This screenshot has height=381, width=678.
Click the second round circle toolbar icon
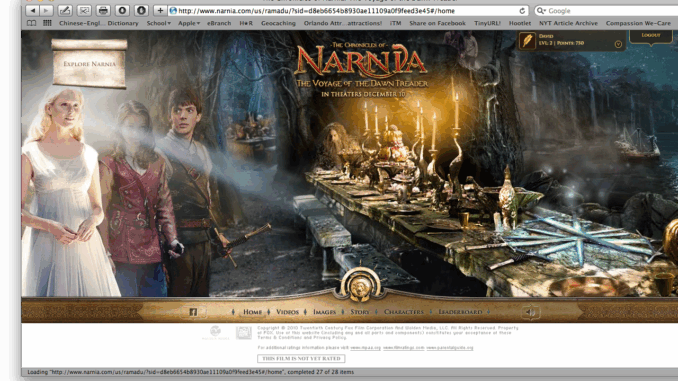click(x=141, y=10)
